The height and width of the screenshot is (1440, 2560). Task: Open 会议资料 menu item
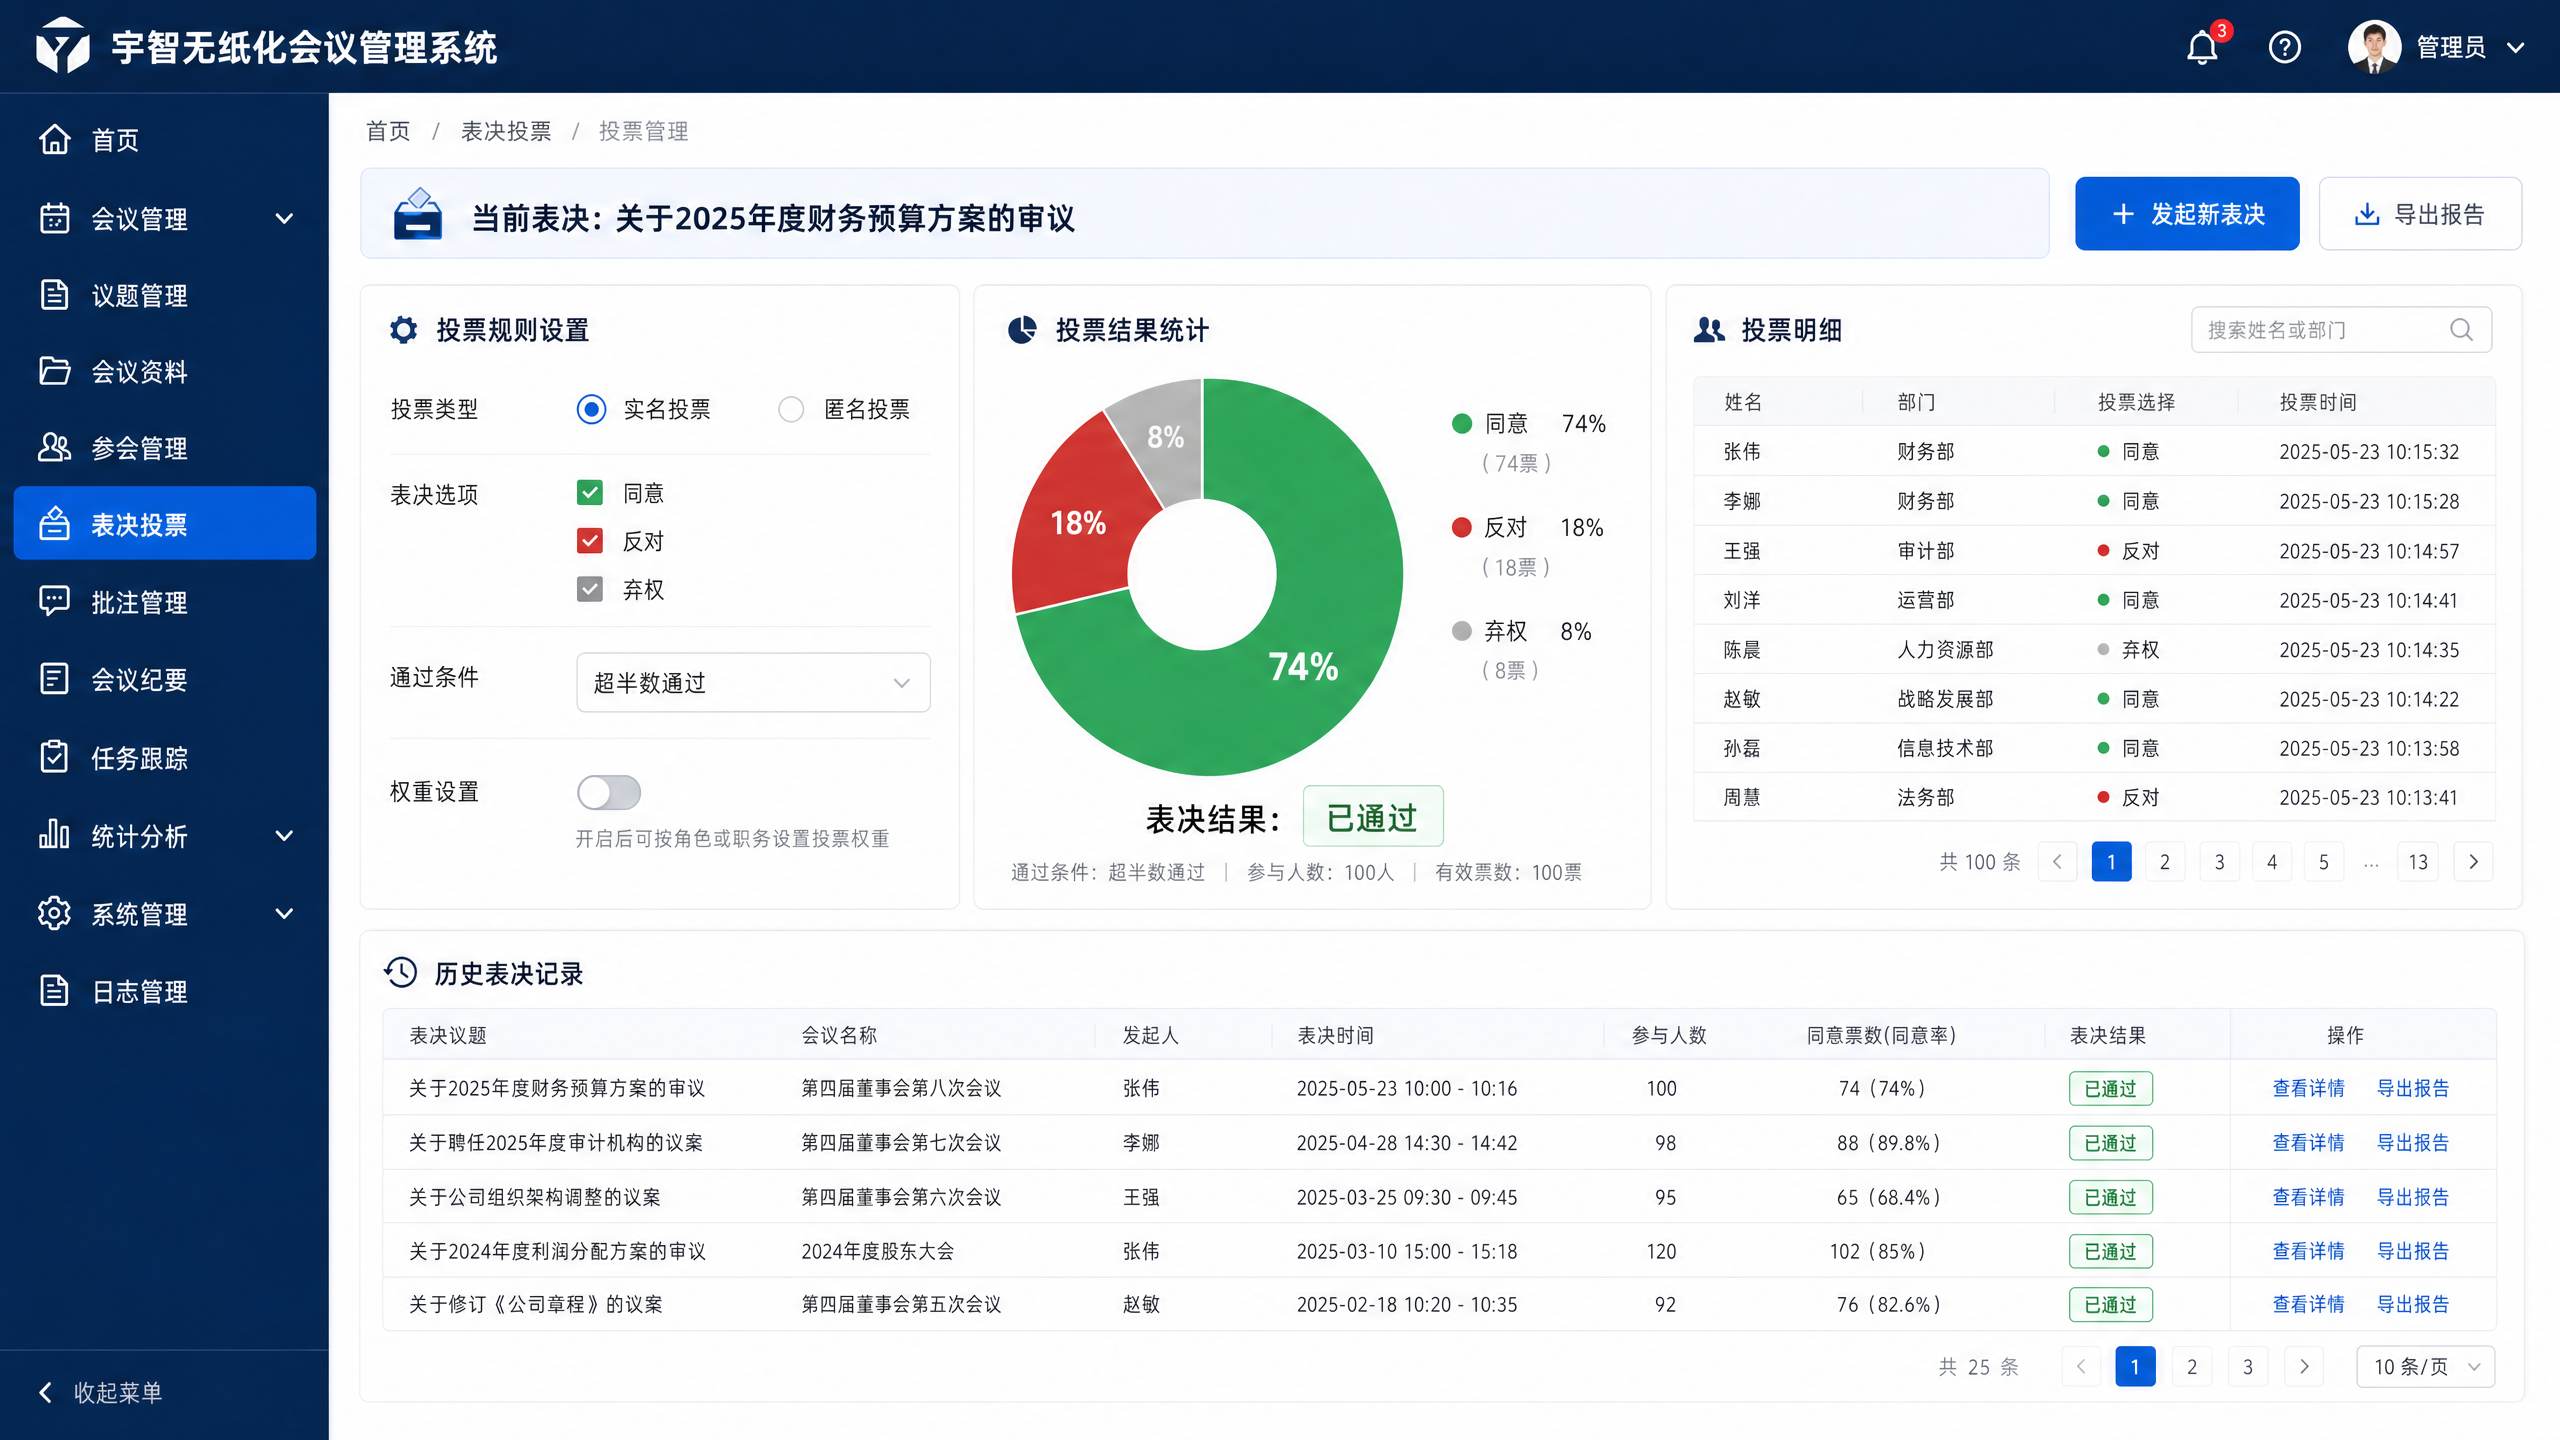click(165, 371)
